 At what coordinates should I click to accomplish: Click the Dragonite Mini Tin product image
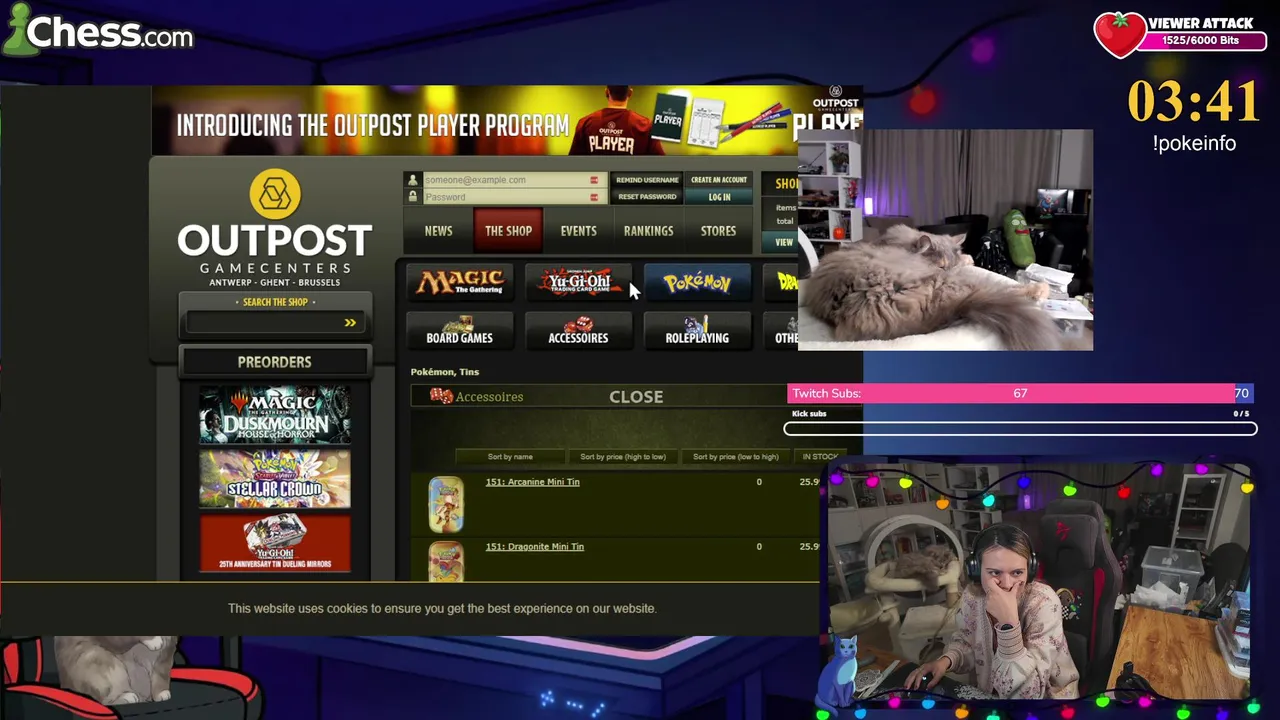(446, 562)
